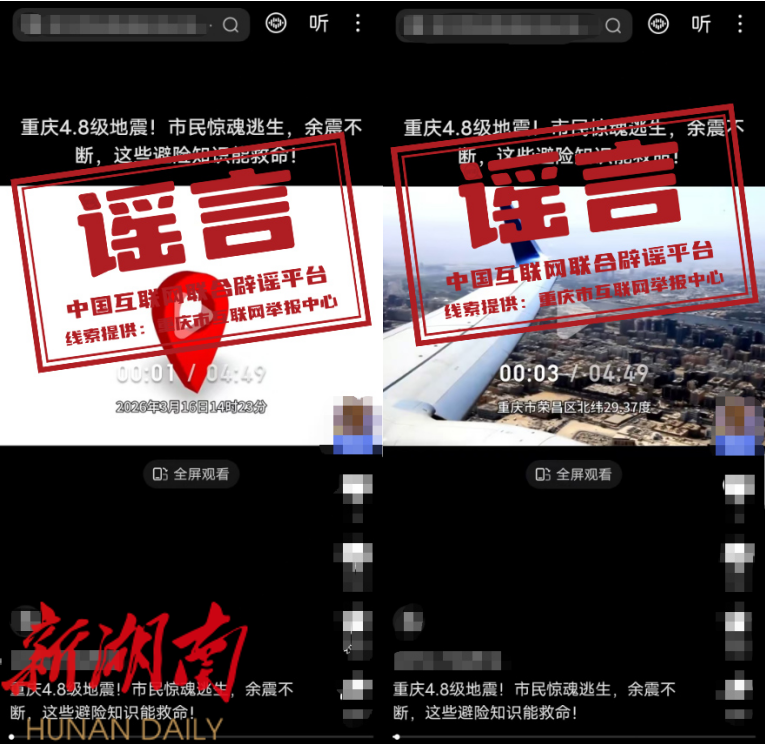Image resolution: width=765 pixels, height=744 pixels.
Task: Tap the search magnifier icon in the right screen
Action: tap(614, 25)
